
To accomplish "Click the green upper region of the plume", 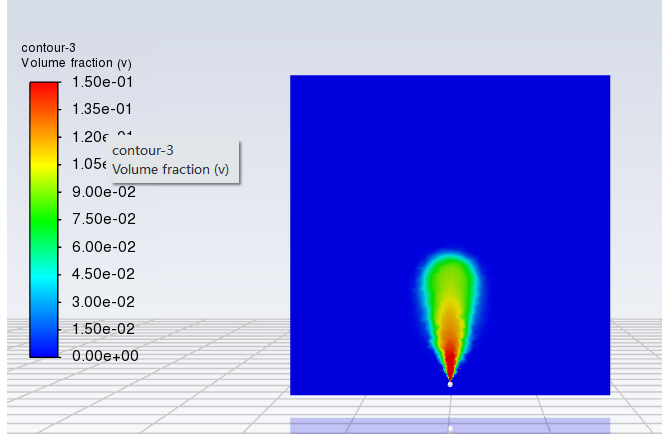I will point(450,277).
